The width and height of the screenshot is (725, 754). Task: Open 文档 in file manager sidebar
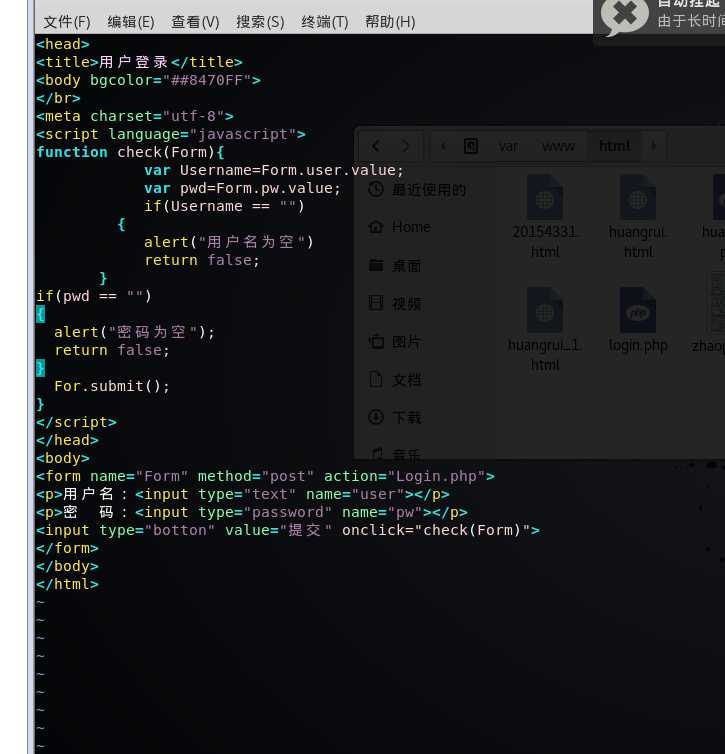pos(395,380)
